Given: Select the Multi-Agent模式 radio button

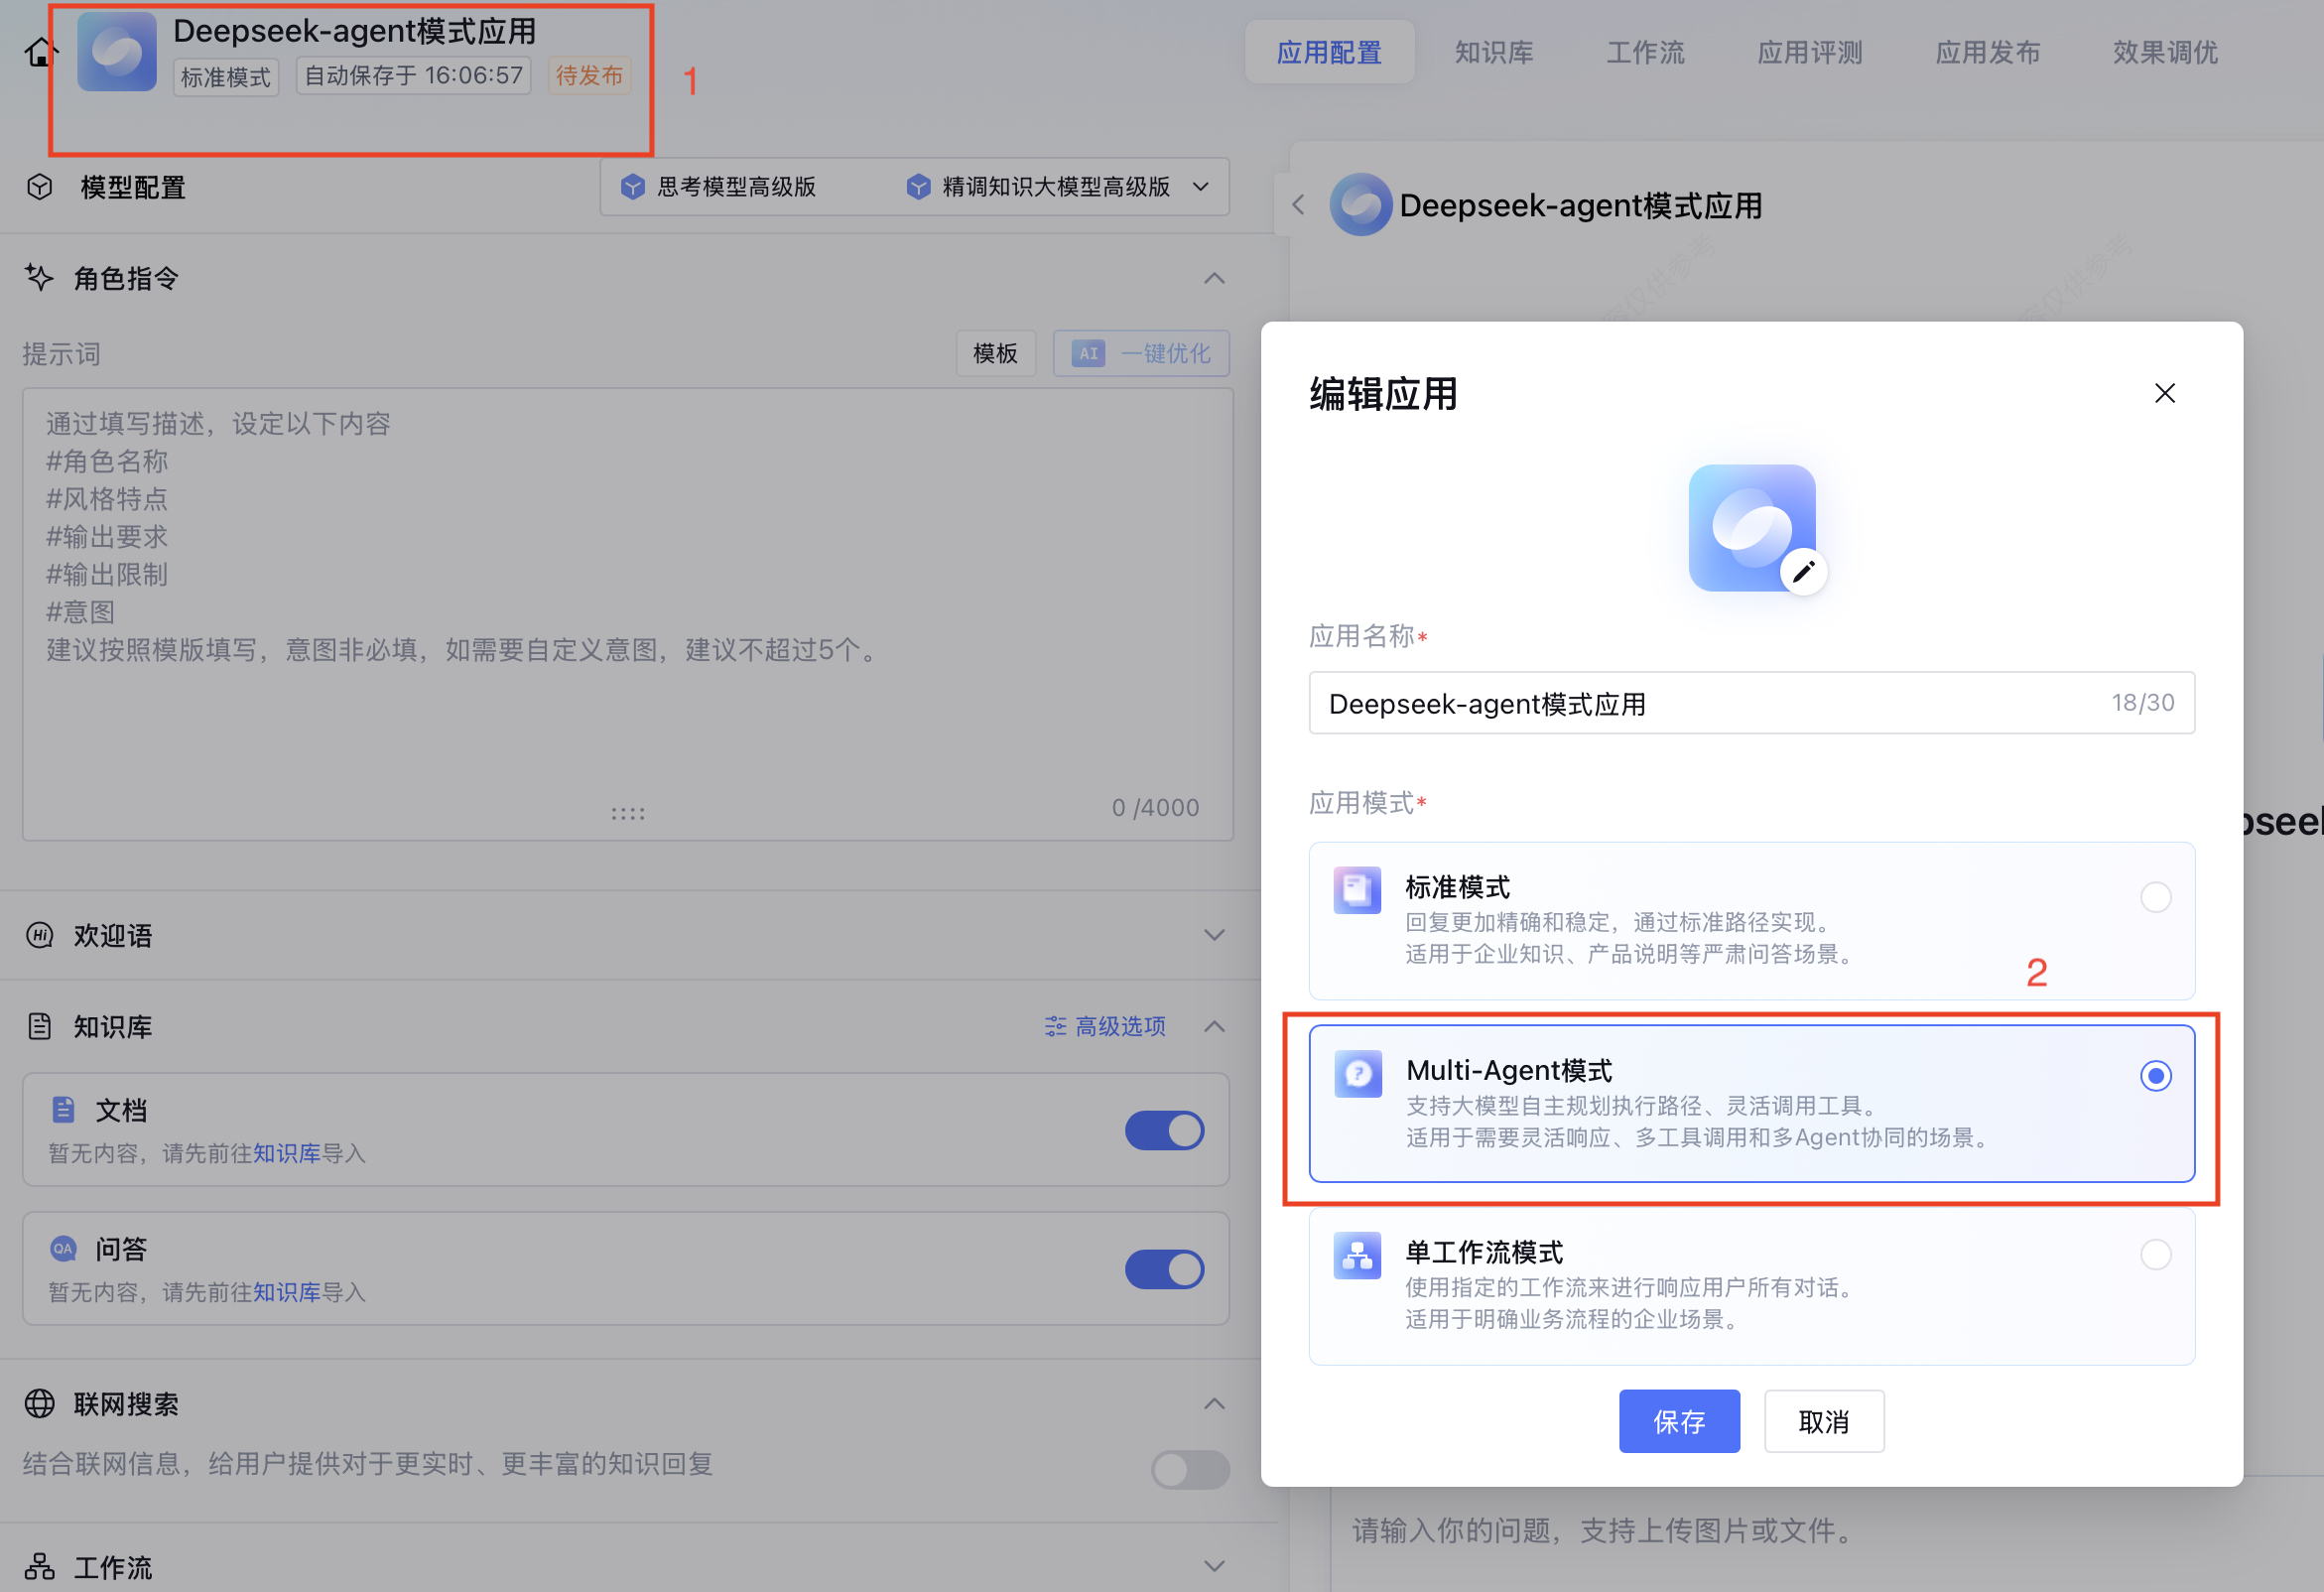Looking at the screenshot, I should [x=2155, y=1075].
